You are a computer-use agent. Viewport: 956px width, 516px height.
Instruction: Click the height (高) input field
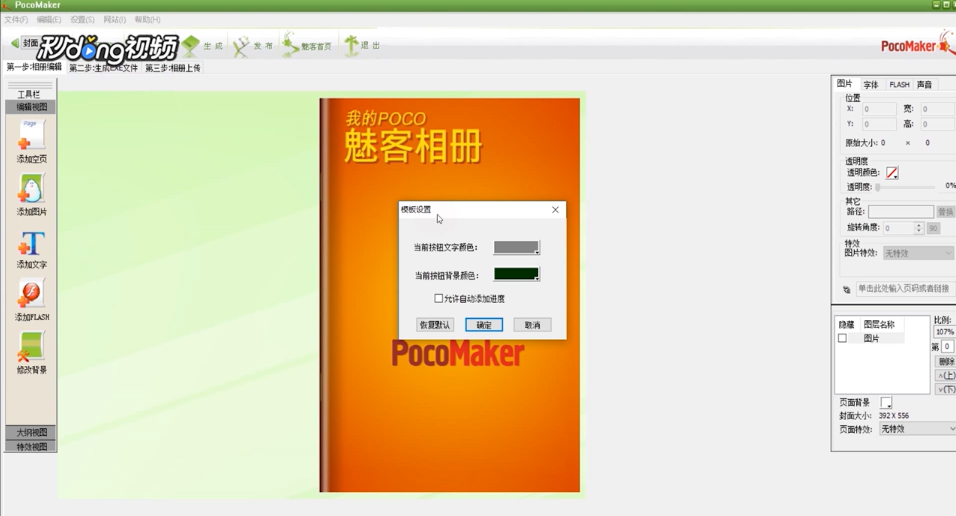click(938, 124)
